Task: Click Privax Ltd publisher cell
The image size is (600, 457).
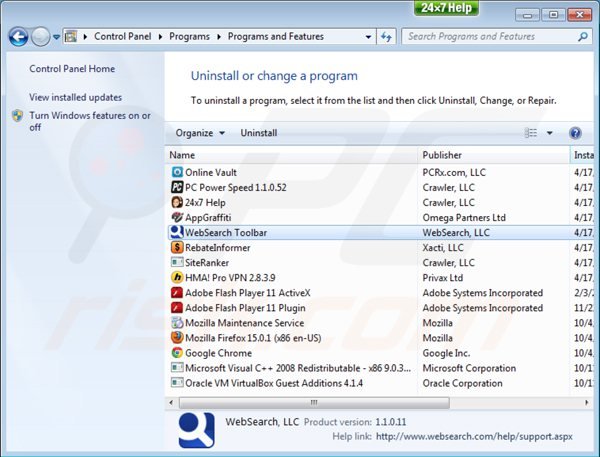Action: click(x=442, y=278)
